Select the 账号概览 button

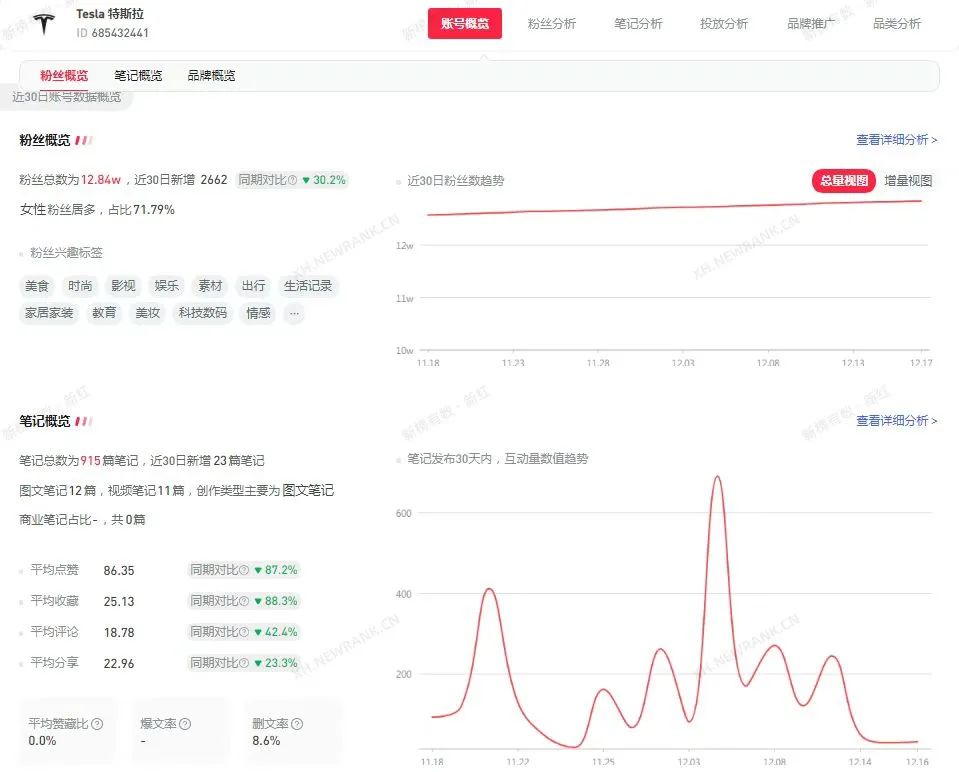pos(465,24)
